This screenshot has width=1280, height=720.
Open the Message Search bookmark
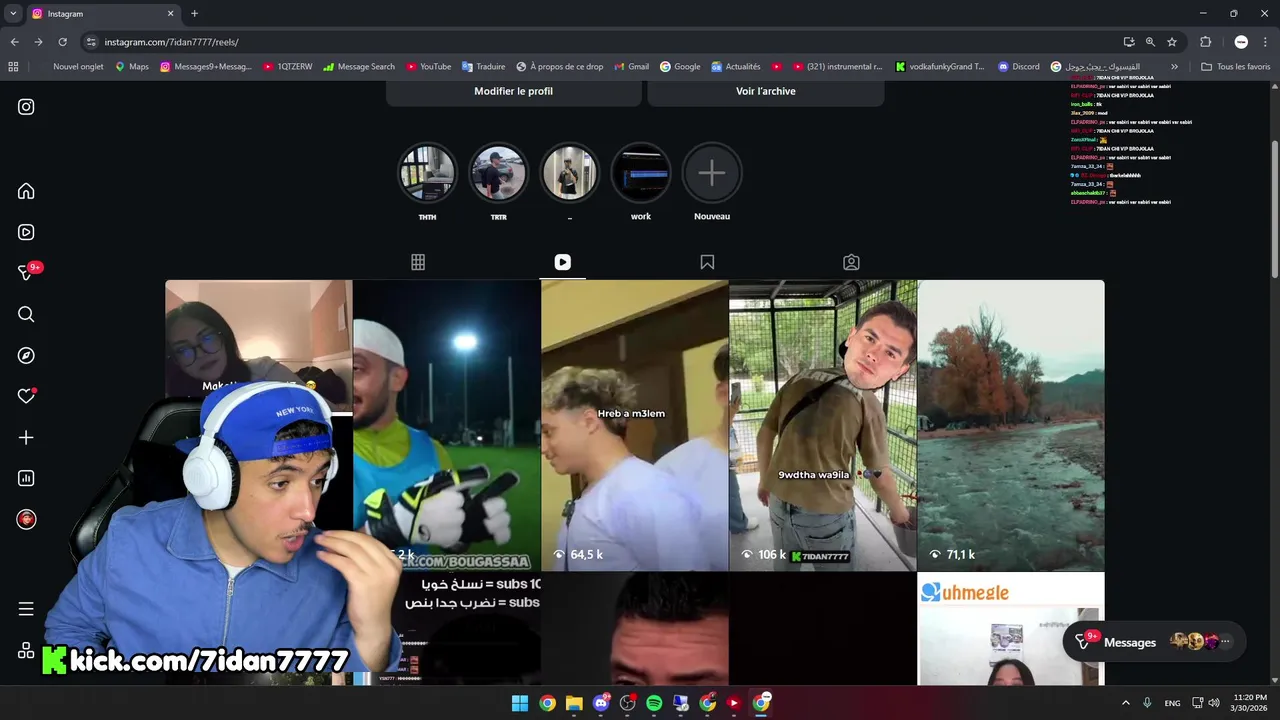point(359,67)
